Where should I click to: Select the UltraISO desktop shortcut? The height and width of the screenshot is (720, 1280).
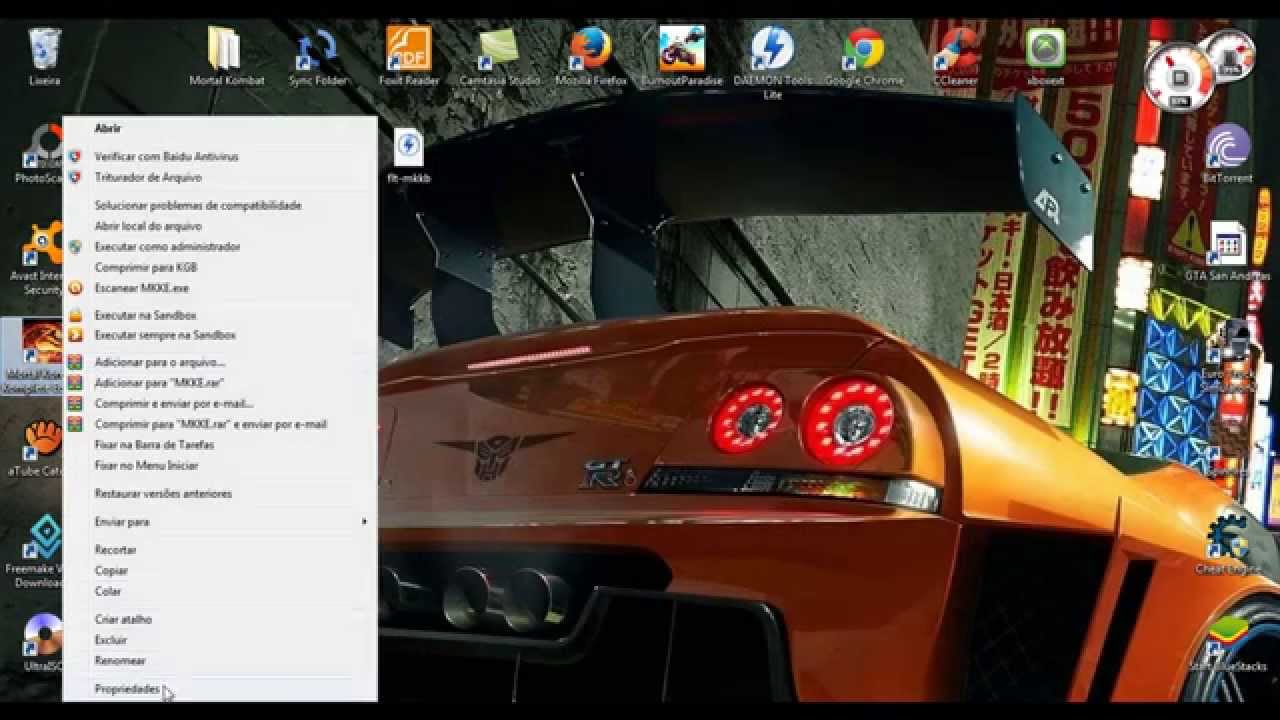(x=43, y=642)
